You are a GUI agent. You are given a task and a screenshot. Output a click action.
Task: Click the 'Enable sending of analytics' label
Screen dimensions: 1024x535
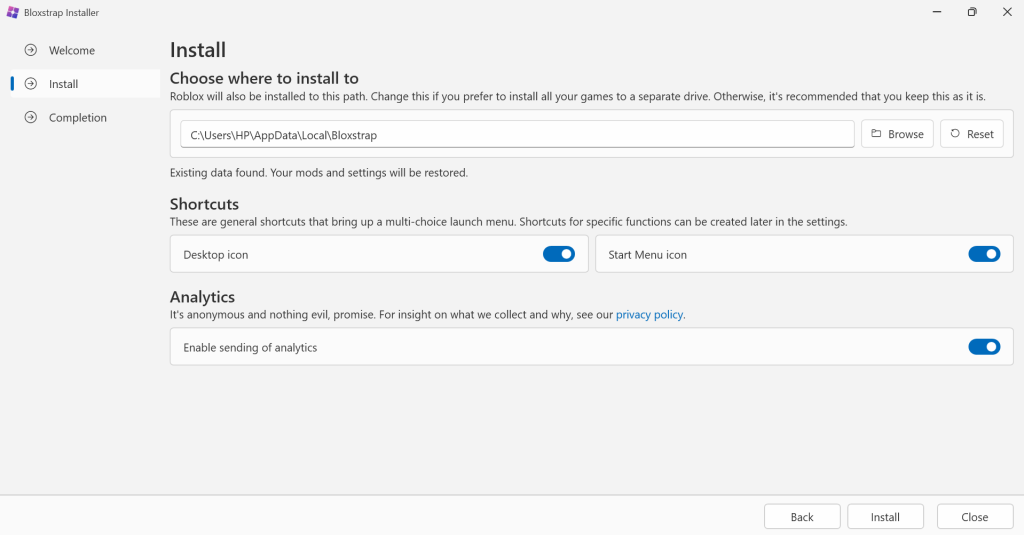[x=250, y=348]
